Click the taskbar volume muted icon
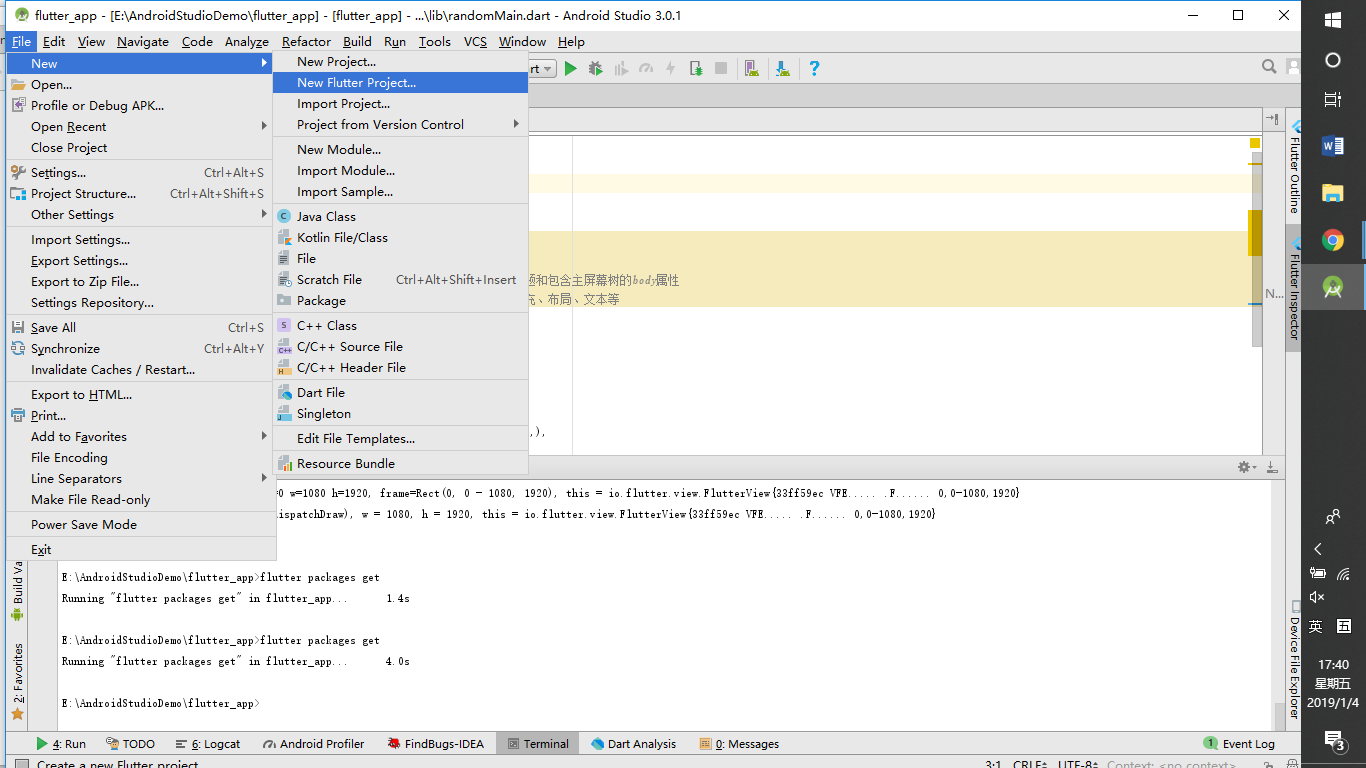The height and width of the screenshot is (768, 1366). 1317,597
